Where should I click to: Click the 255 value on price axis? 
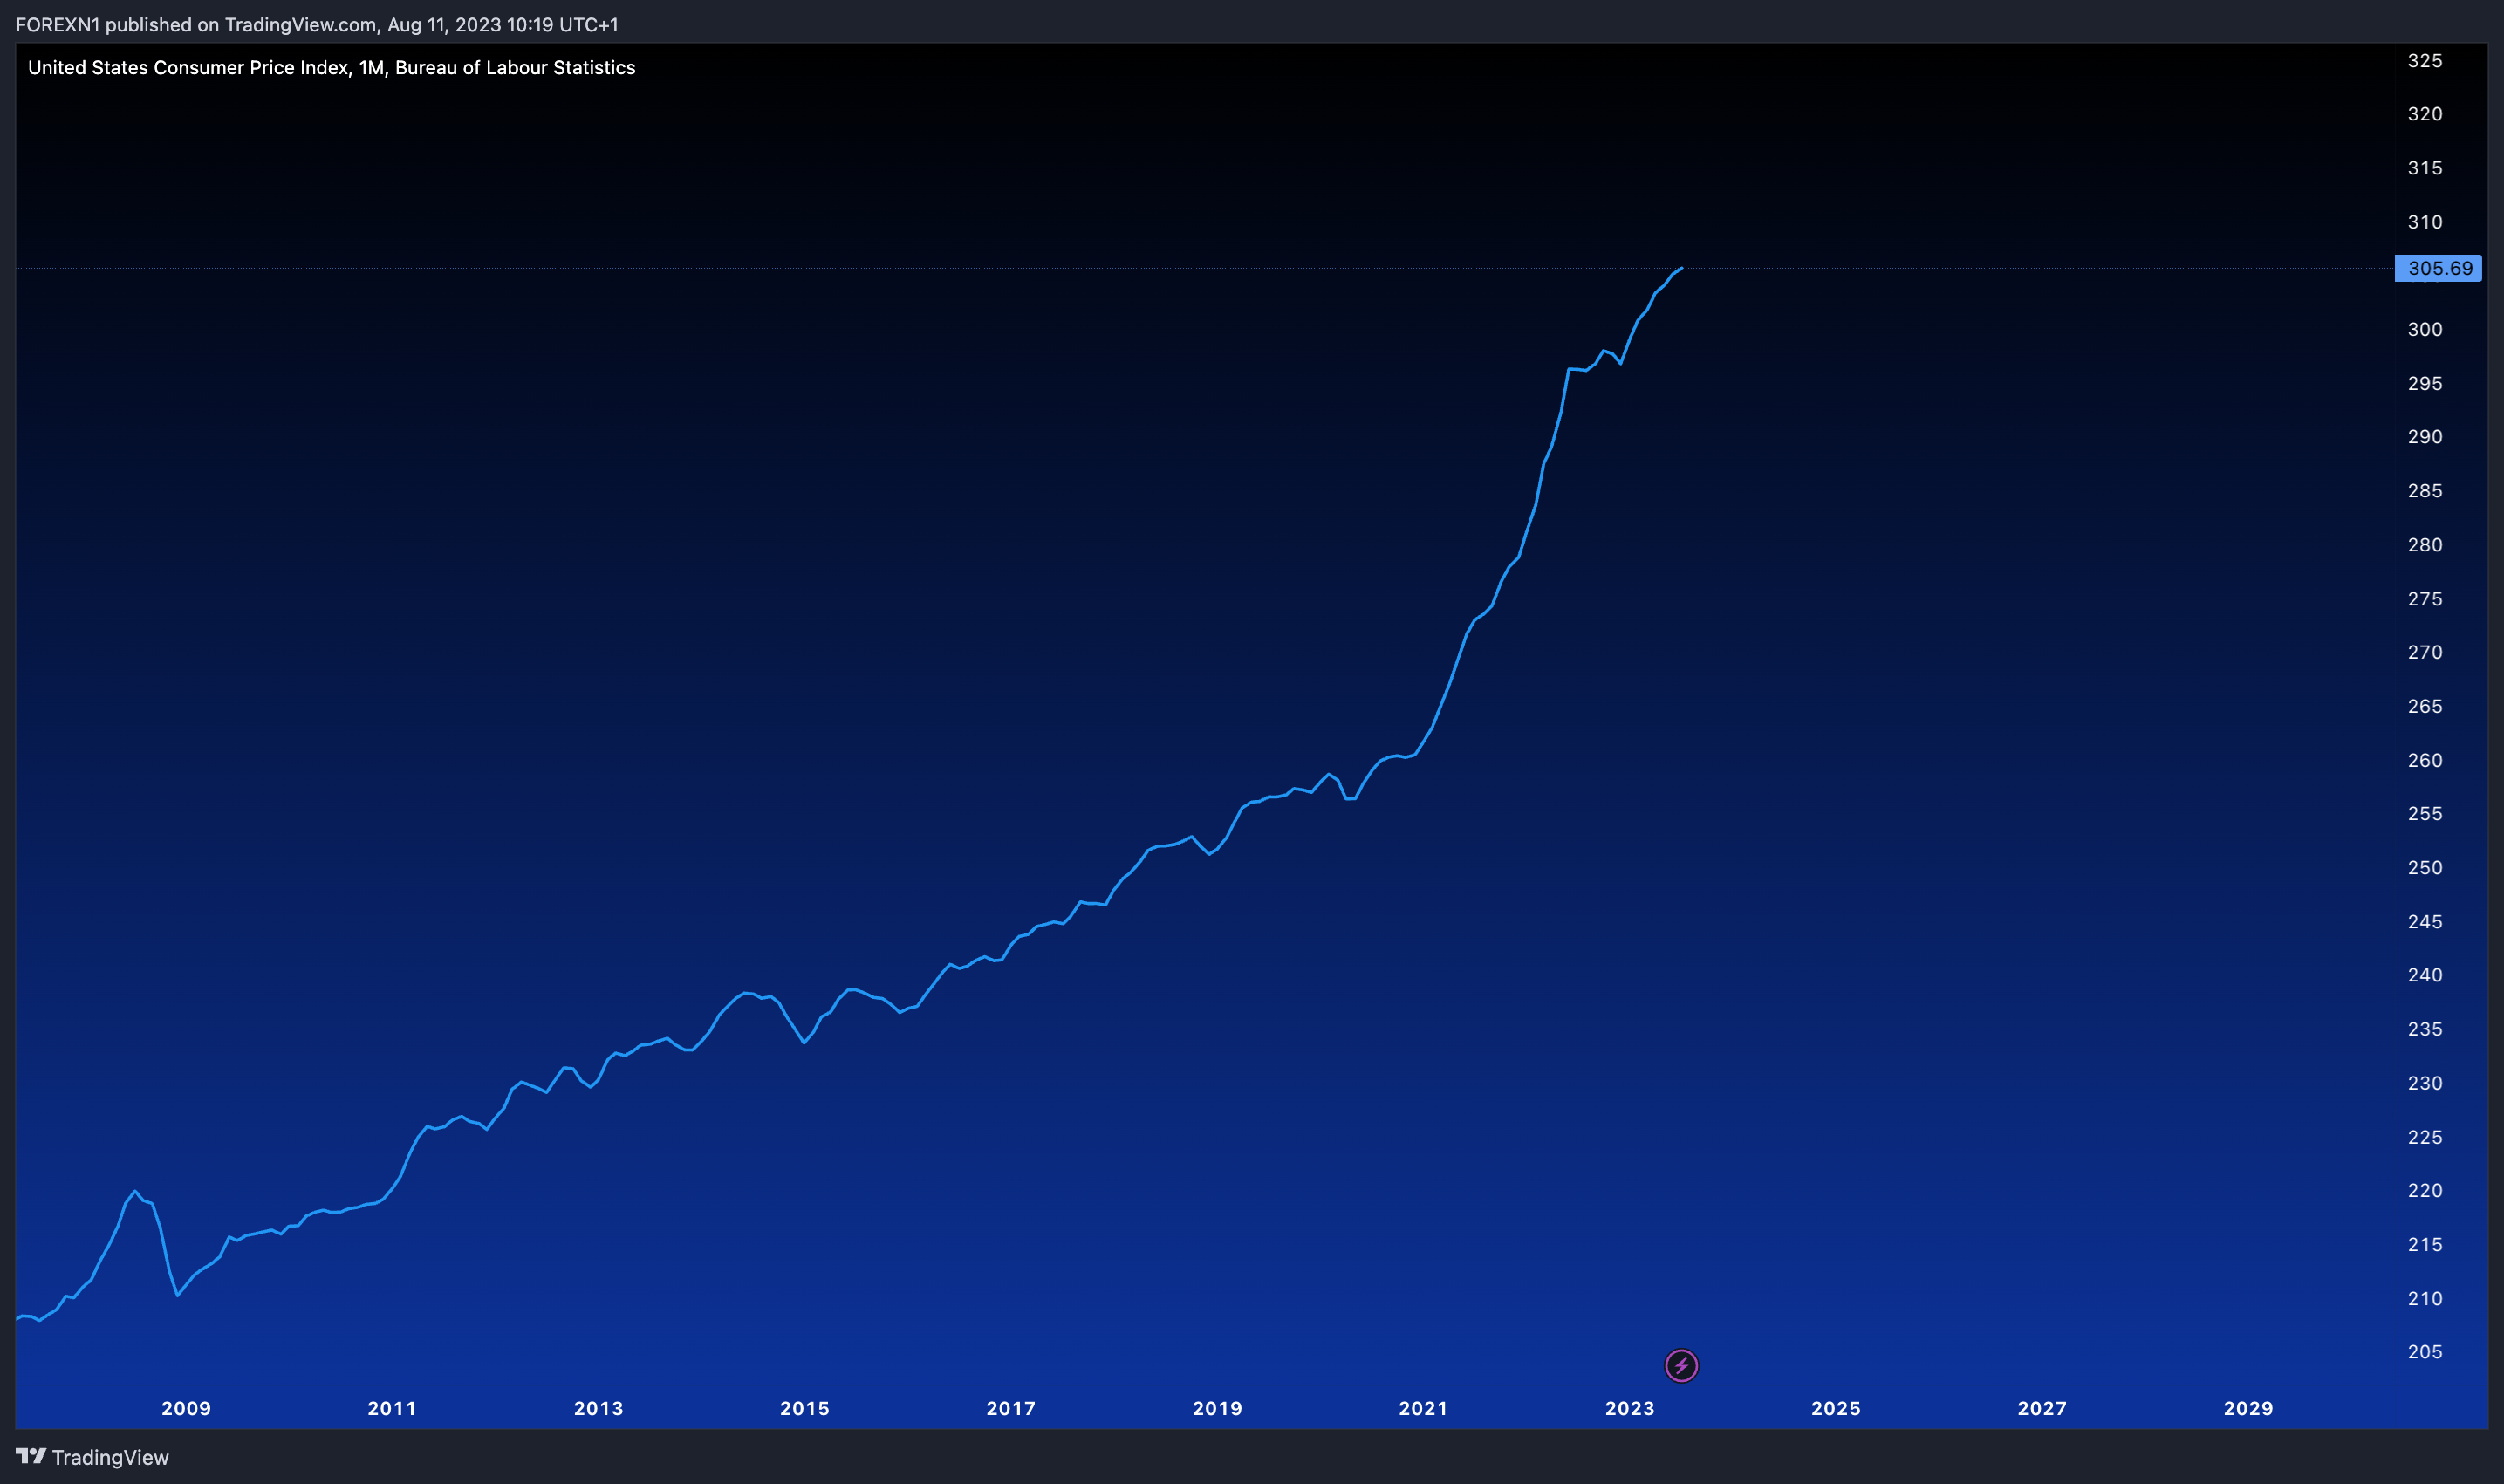(2425, 814)
